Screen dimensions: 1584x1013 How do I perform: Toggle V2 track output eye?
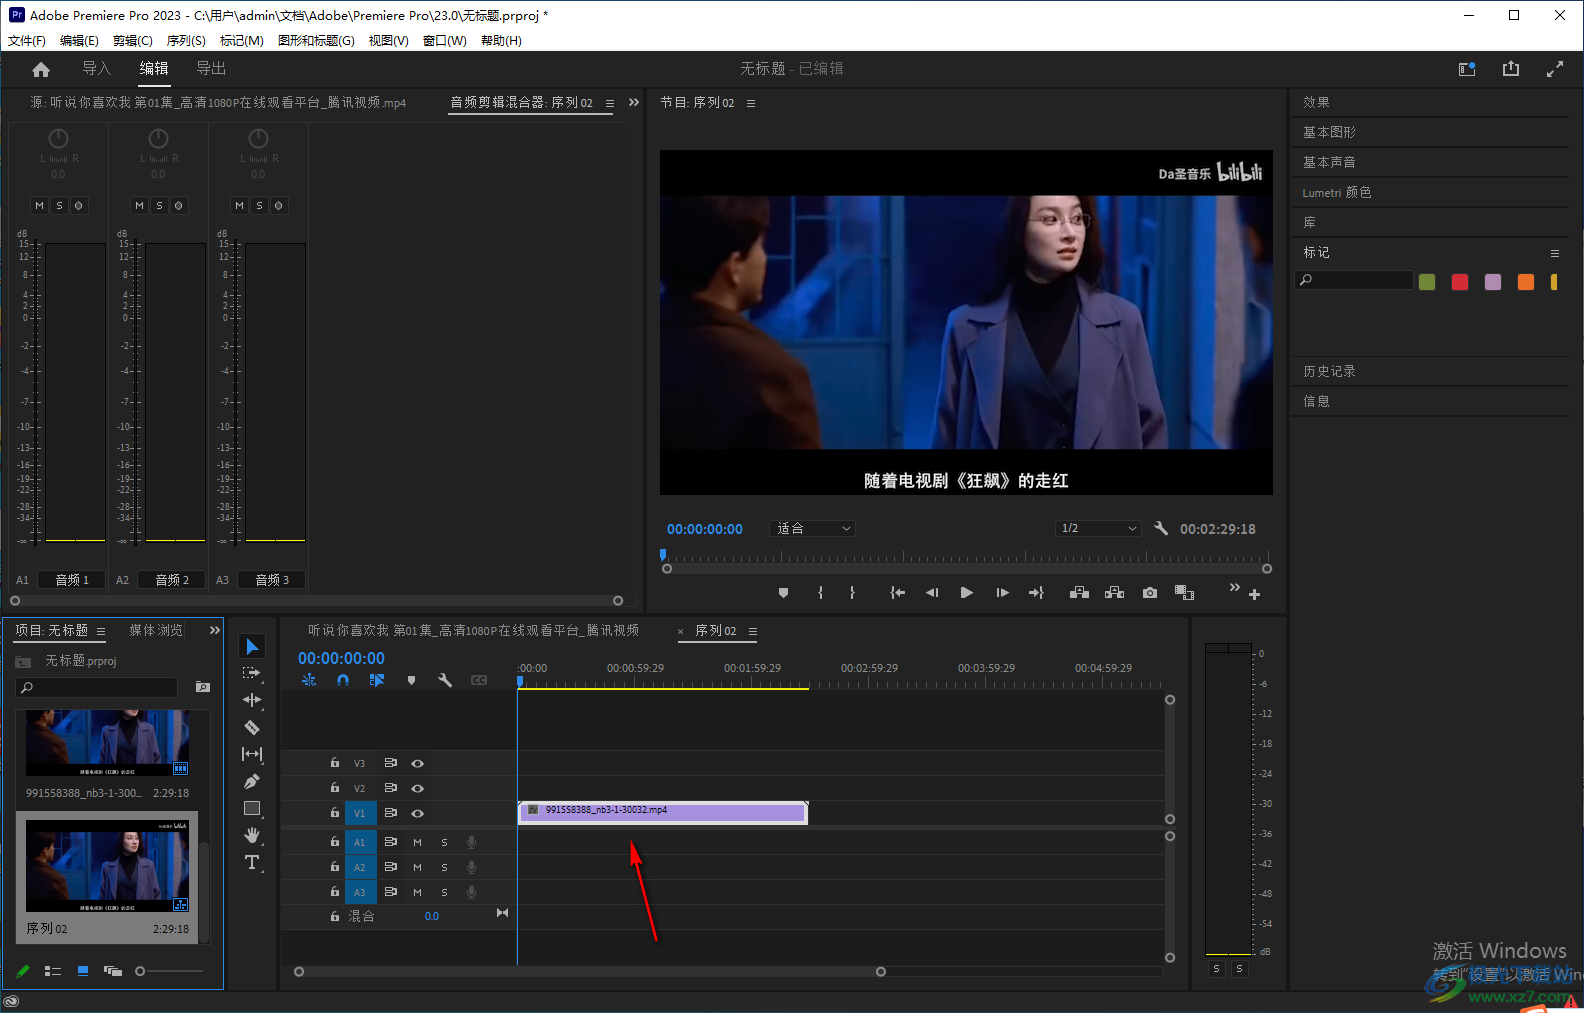(418, 788)
